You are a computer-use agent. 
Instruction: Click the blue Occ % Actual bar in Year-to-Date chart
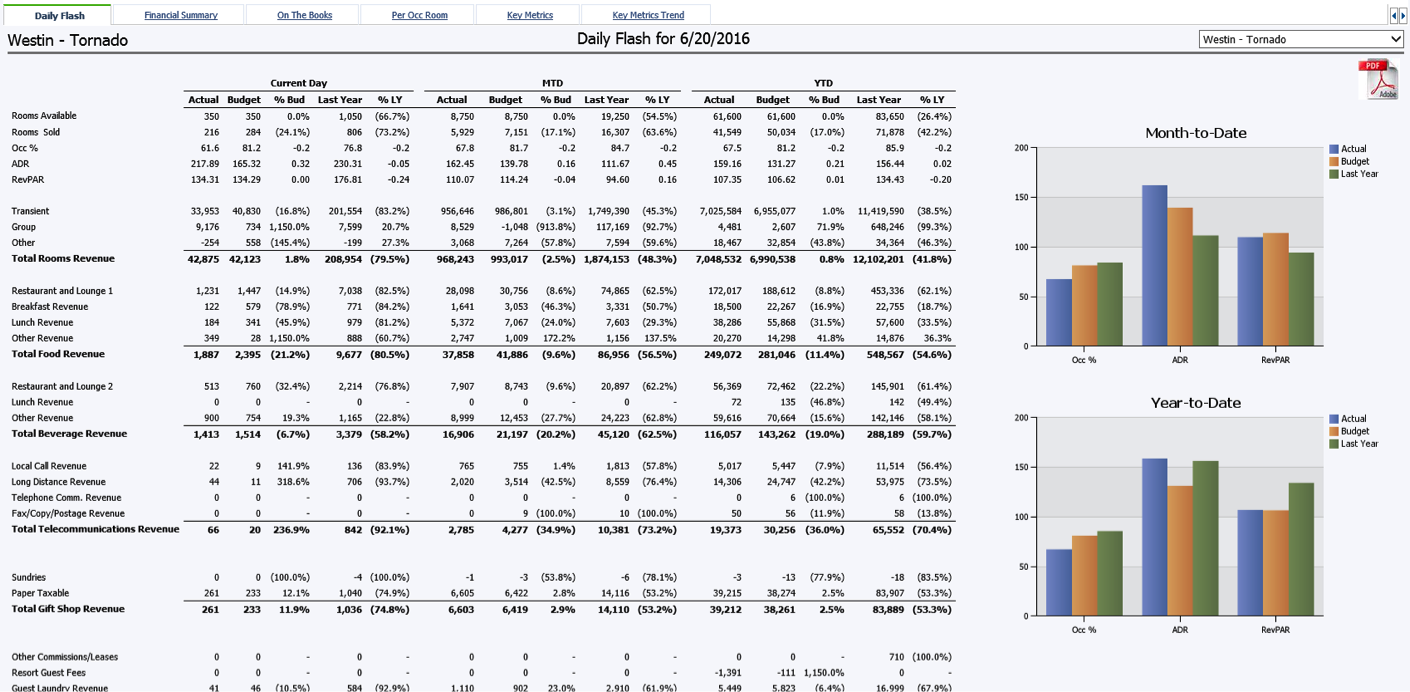tap(1059, 582)
